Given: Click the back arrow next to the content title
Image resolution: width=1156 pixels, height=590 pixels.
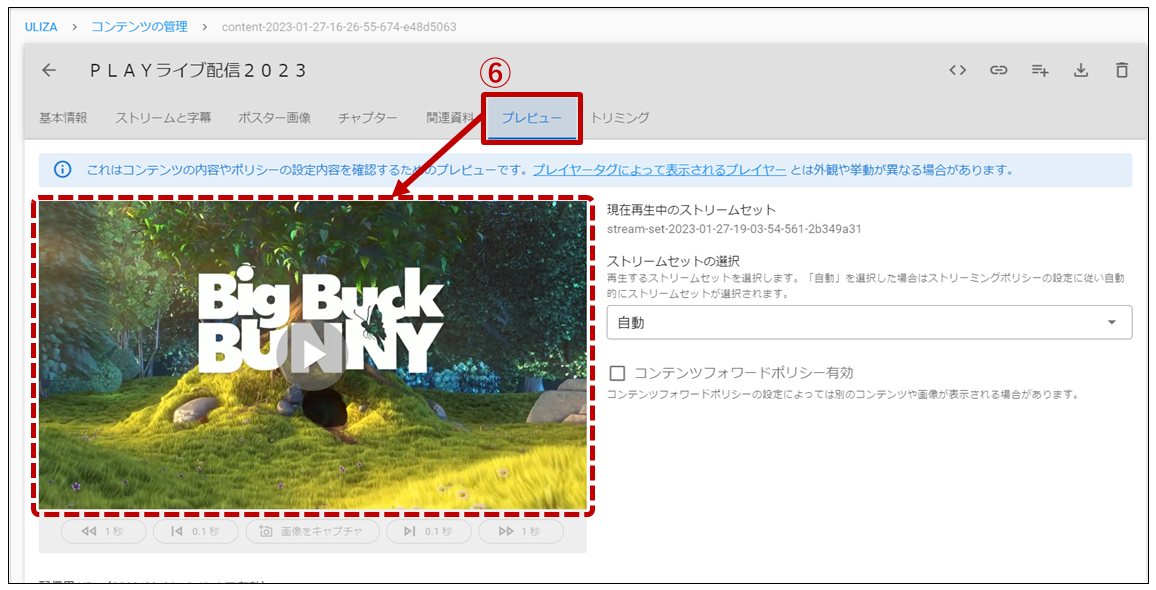Looking at the screenshot, I should click(49, 70).
